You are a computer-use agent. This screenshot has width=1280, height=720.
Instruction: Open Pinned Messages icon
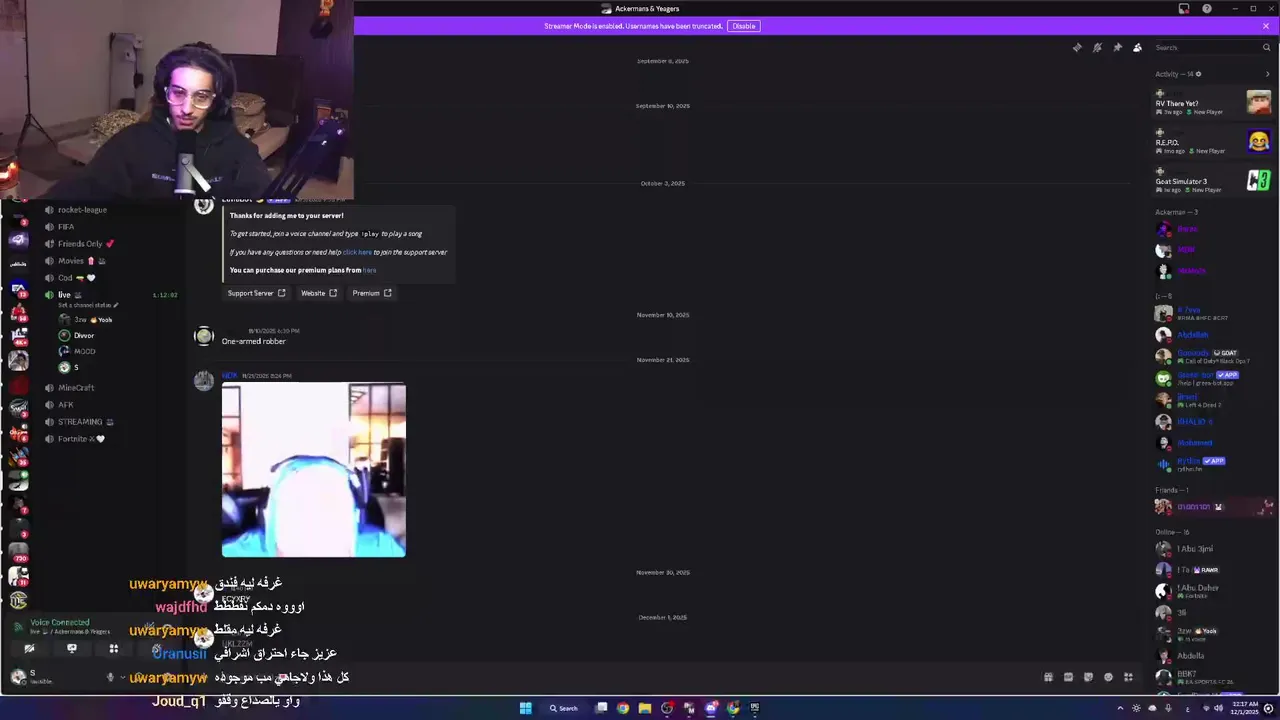point(1117,48)
